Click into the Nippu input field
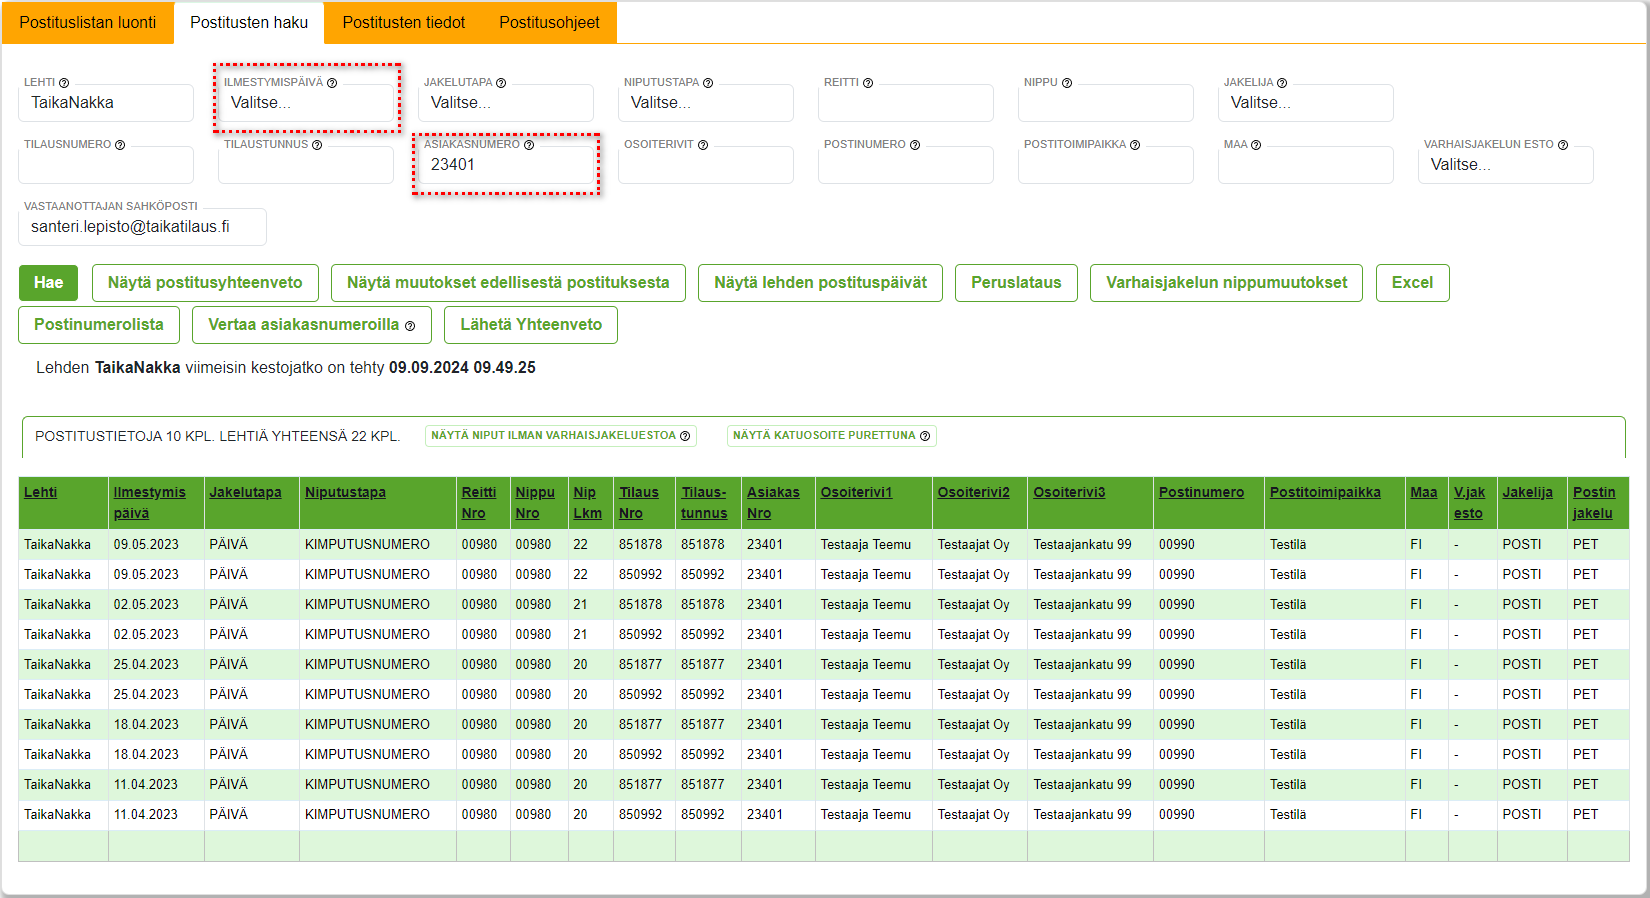This screenshot has height=898, width=1650. [1106, 103]
